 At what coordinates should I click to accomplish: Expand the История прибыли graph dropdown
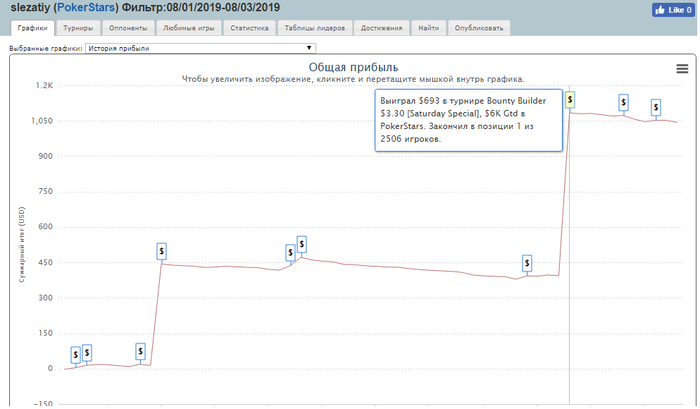(200, 48)
